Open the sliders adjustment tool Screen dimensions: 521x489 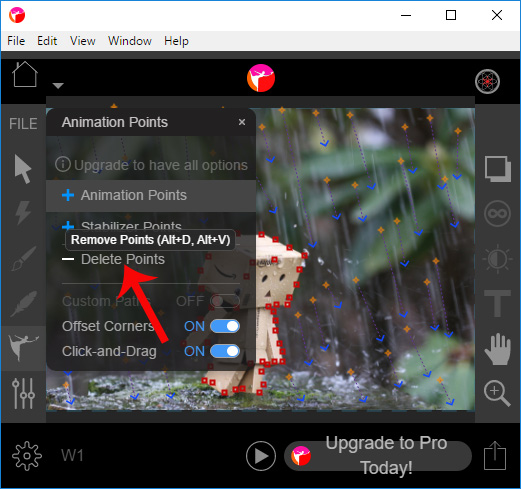(23, 393)
